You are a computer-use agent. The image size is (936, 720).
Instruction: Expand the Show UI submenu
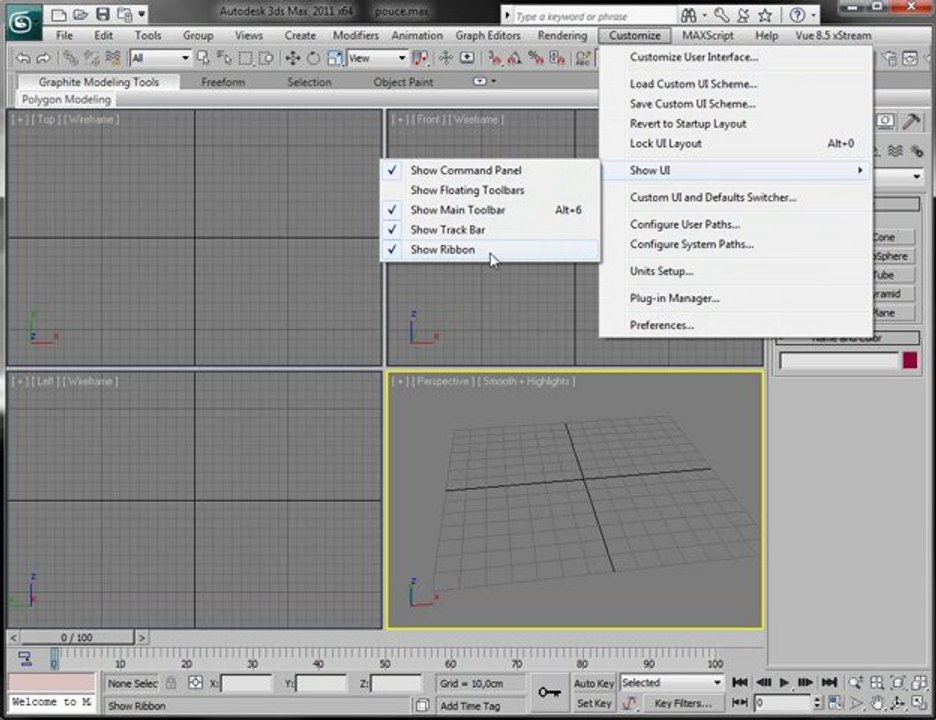(x=735, y=170)
